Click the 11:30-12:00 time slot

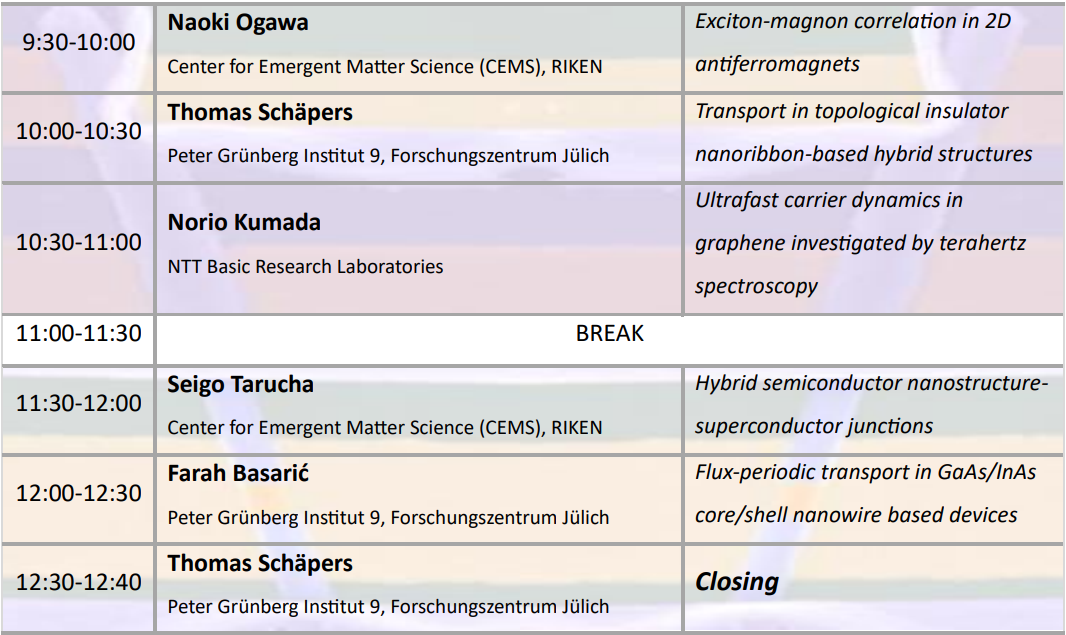point(78,403)
